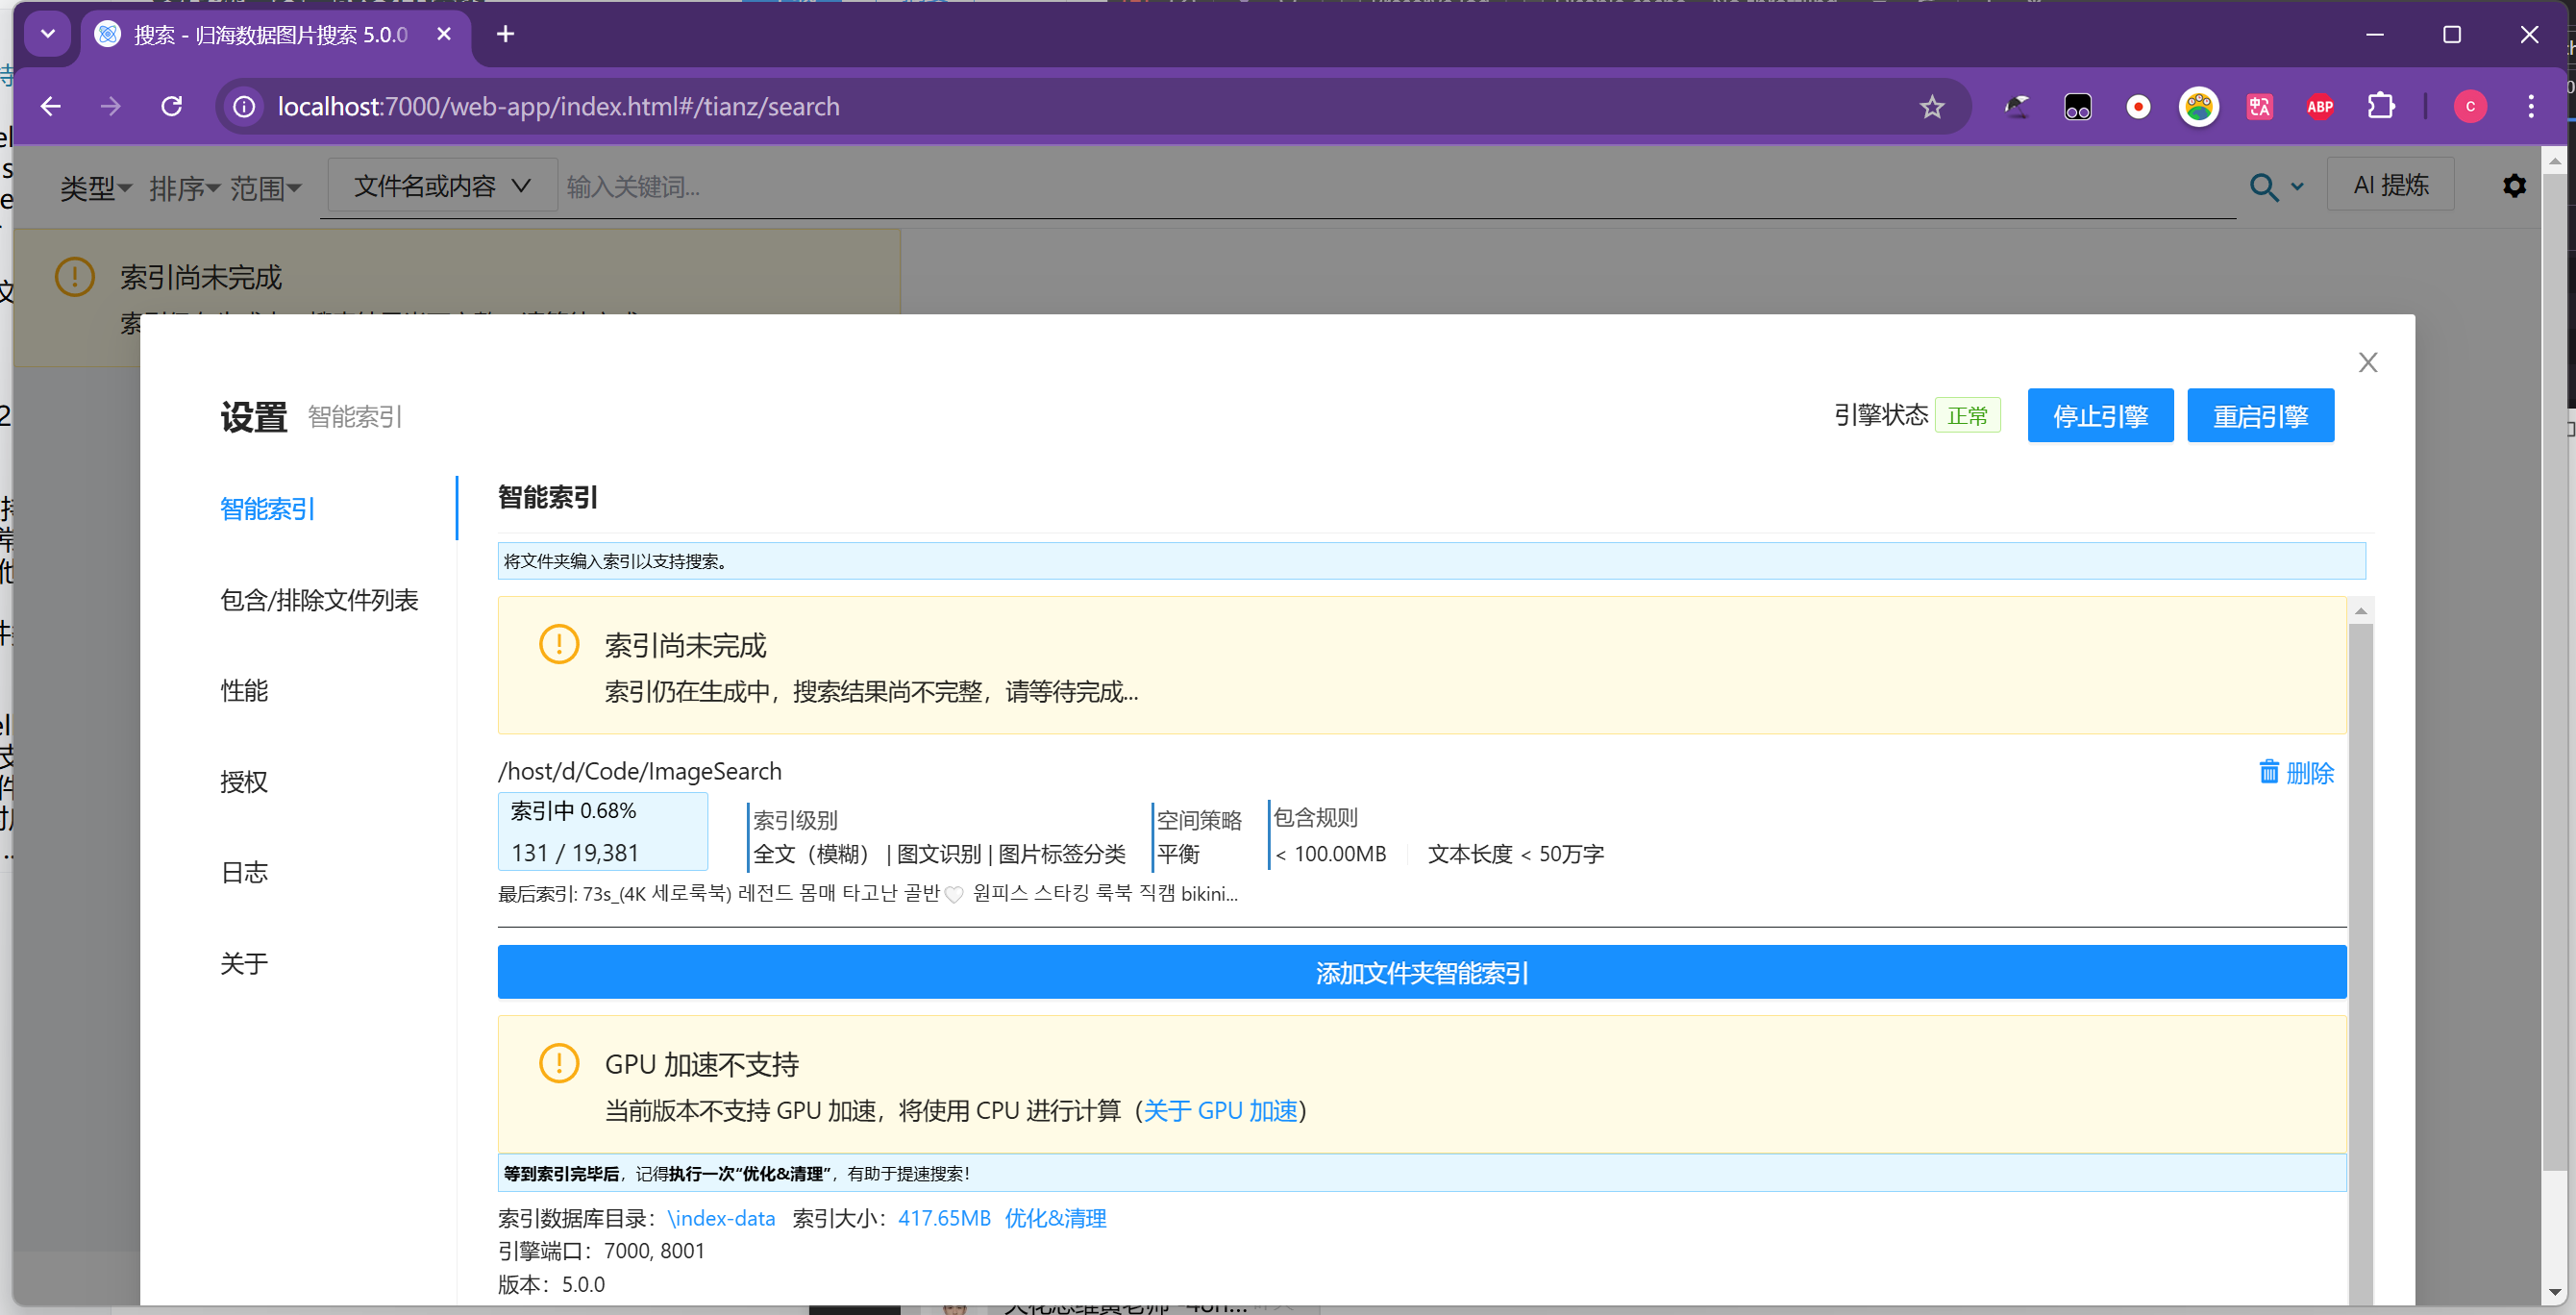2576x1315 pixels.
Task: Open settings via the gear icon
Action: click(x=2514, y=186)
